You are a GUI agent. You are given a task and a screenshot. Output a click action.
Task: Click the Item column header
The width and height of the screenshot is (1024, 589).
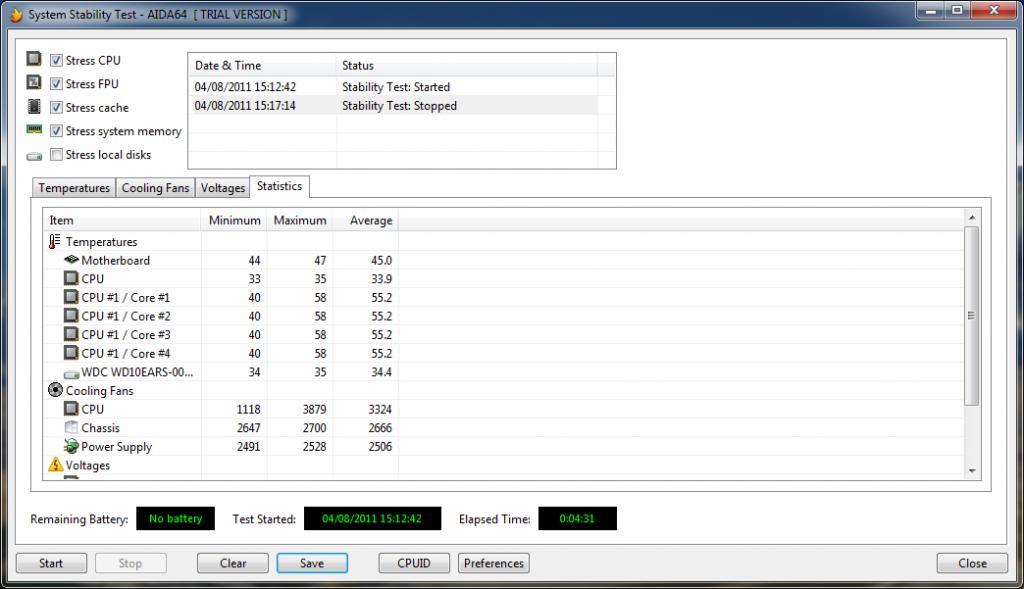pos(122,220)
